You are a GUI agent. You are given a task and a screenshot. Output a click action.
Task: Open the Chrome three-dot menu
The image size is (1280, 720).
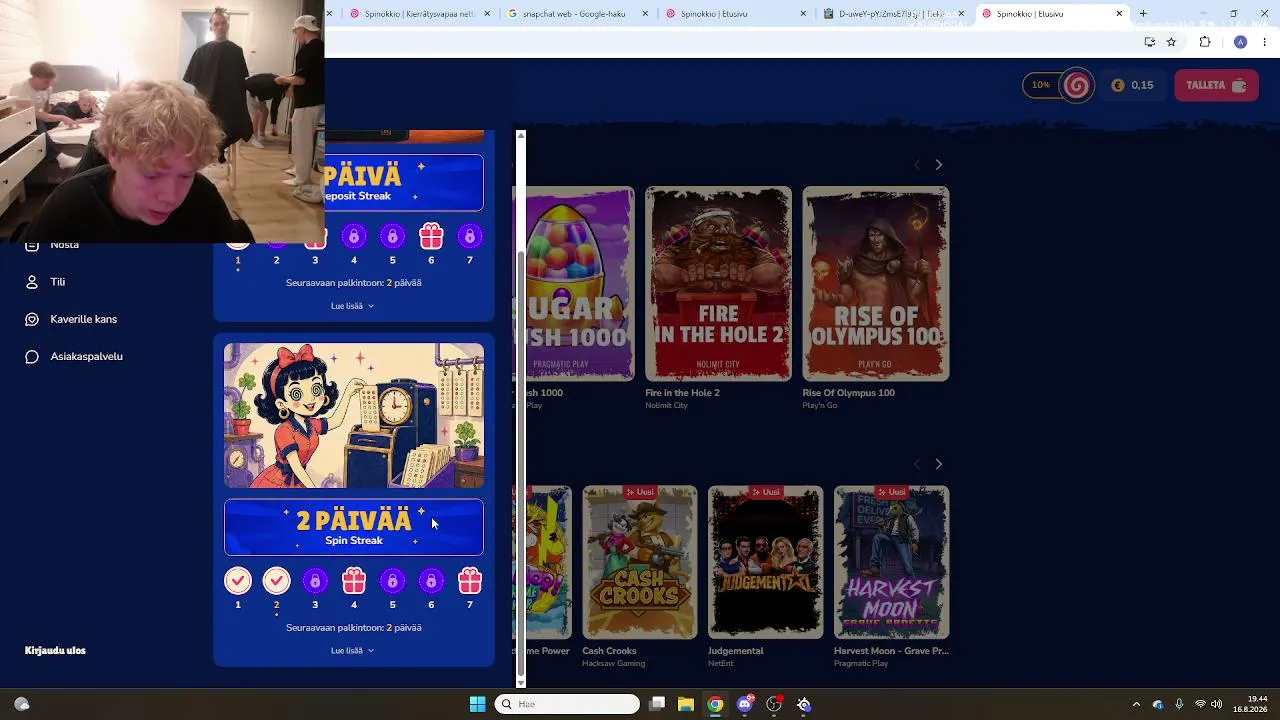1265,42
